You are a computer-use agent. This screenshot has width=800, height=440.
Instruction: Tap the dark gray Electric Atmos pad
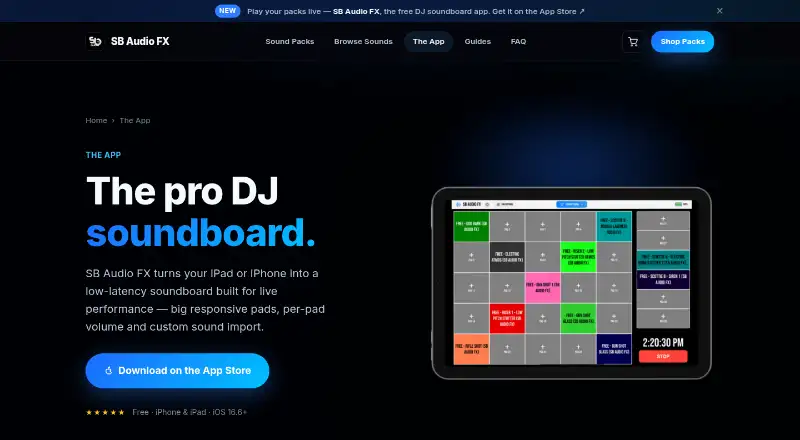tap(507, 257)
